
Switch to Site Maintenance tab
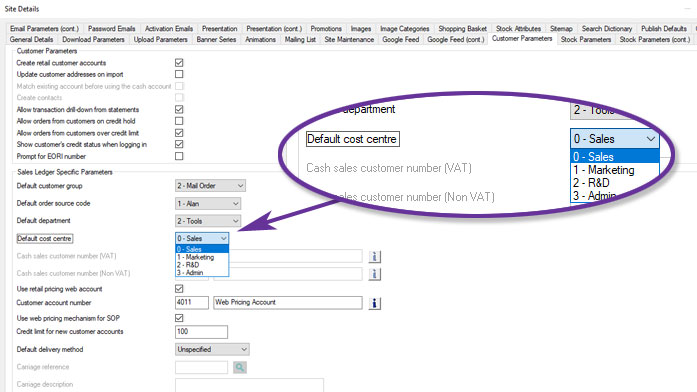click(349, 40)
